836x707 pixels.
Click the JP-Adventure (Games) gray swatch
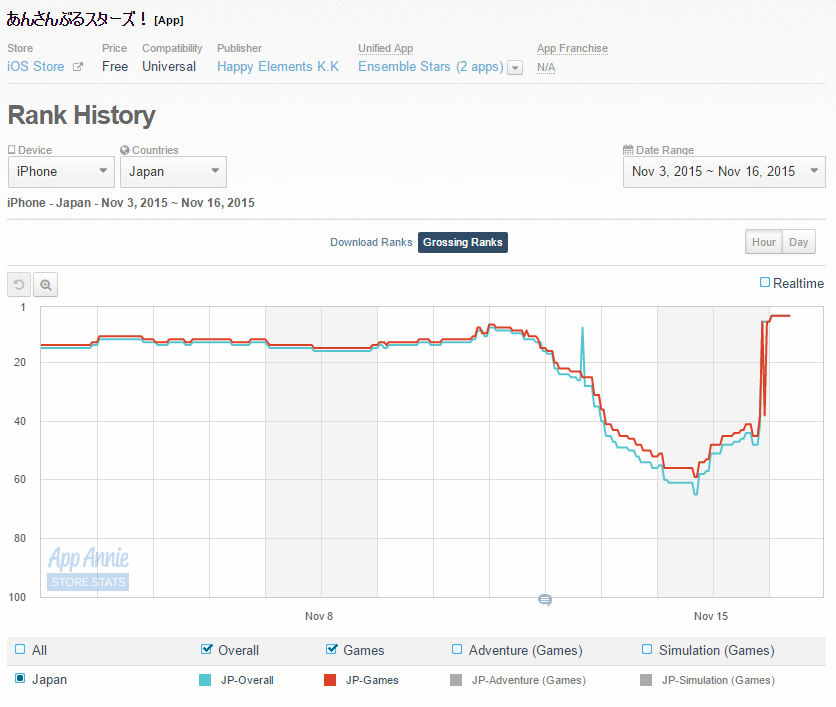(456, 680)
